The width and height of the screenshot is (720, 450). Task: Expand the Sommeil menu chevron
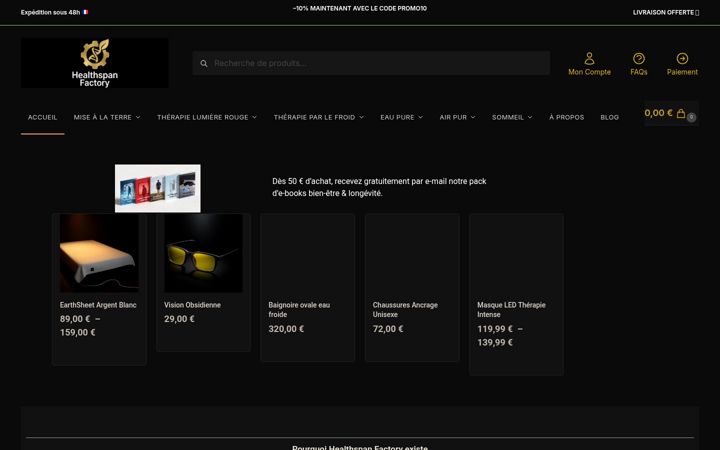tap(530, 118)
